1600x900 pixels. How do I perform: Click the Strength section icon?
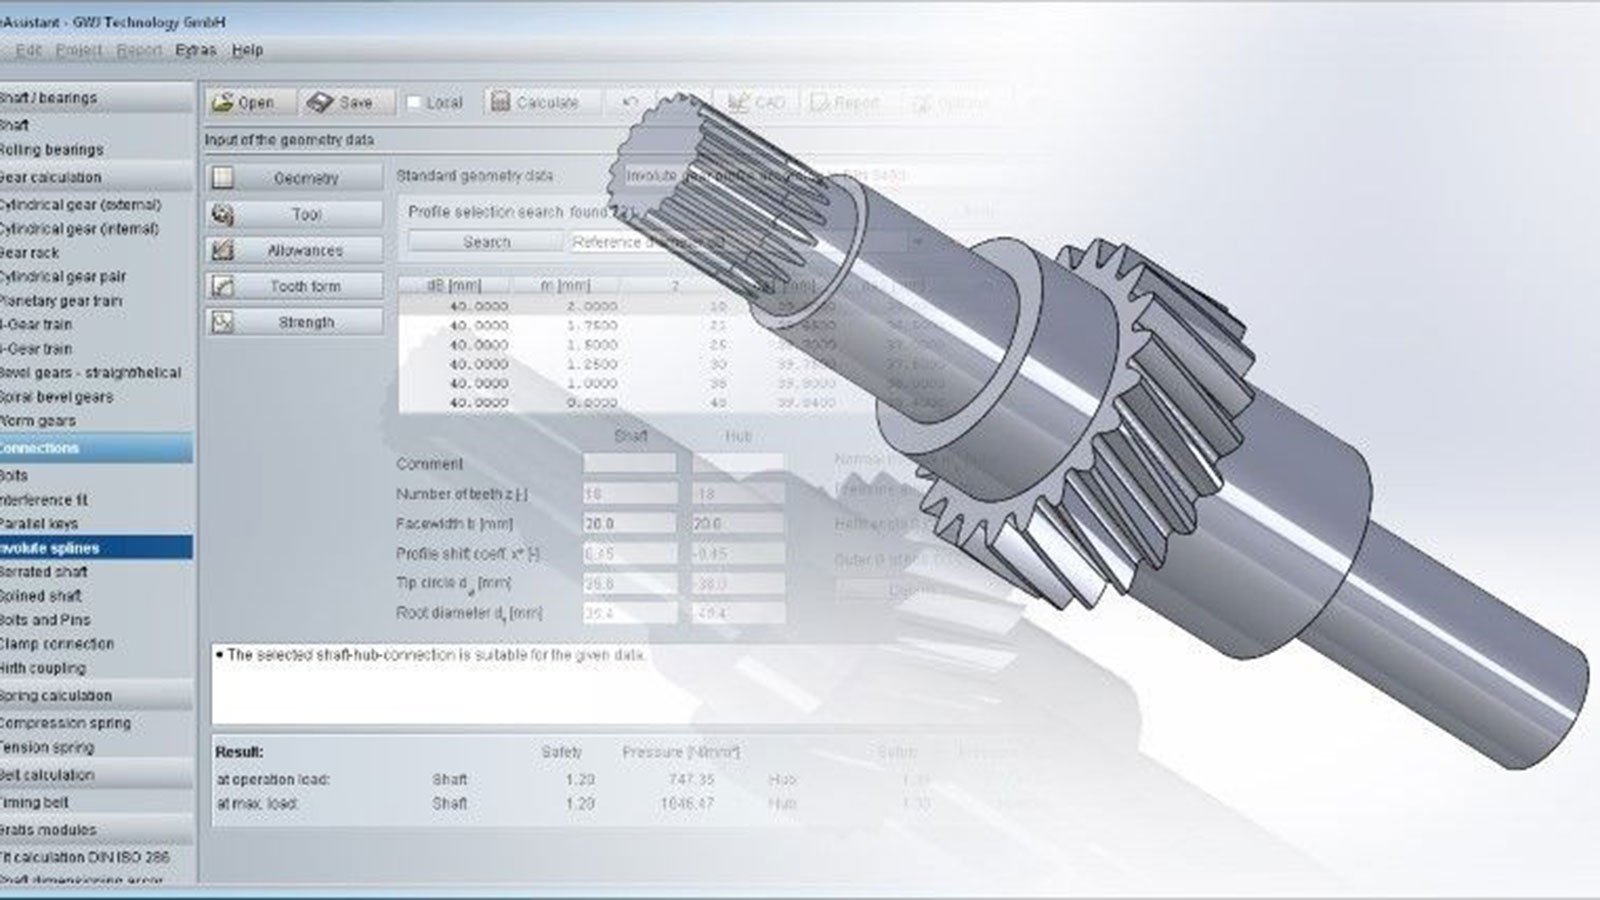click(222, 322)
